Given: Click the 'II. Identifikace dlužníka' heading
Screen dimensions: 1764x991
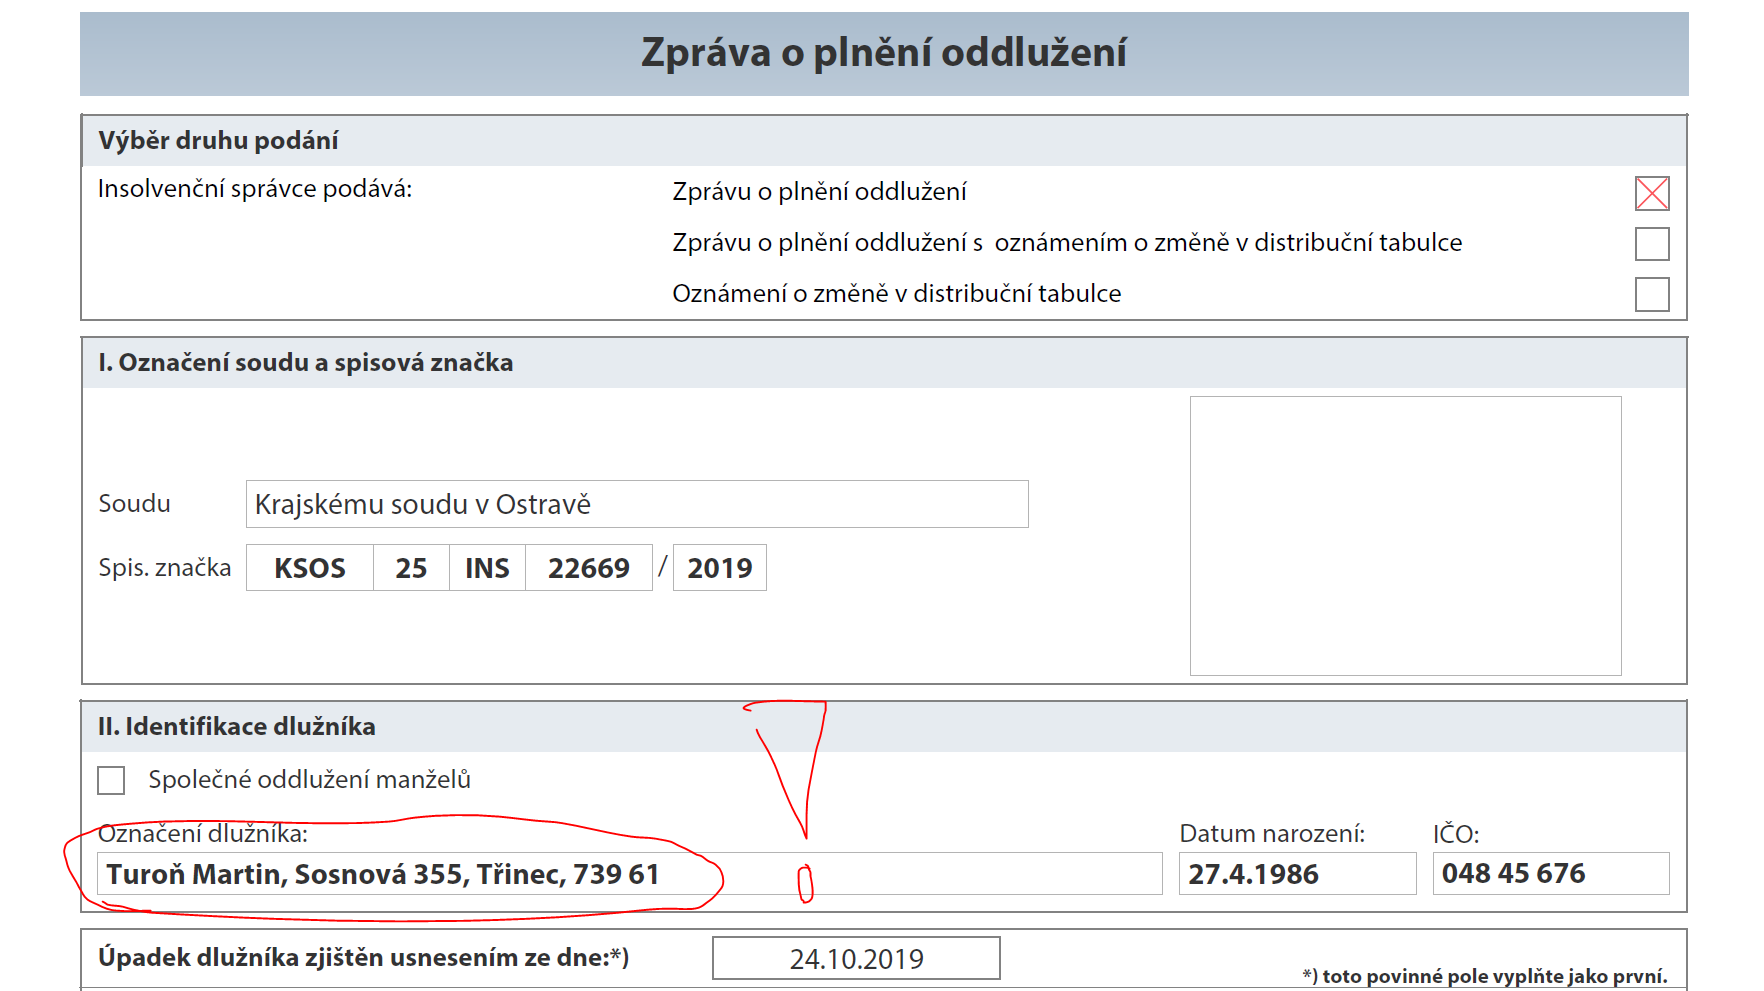Looking at the screenshot, I should coord(237,727).
